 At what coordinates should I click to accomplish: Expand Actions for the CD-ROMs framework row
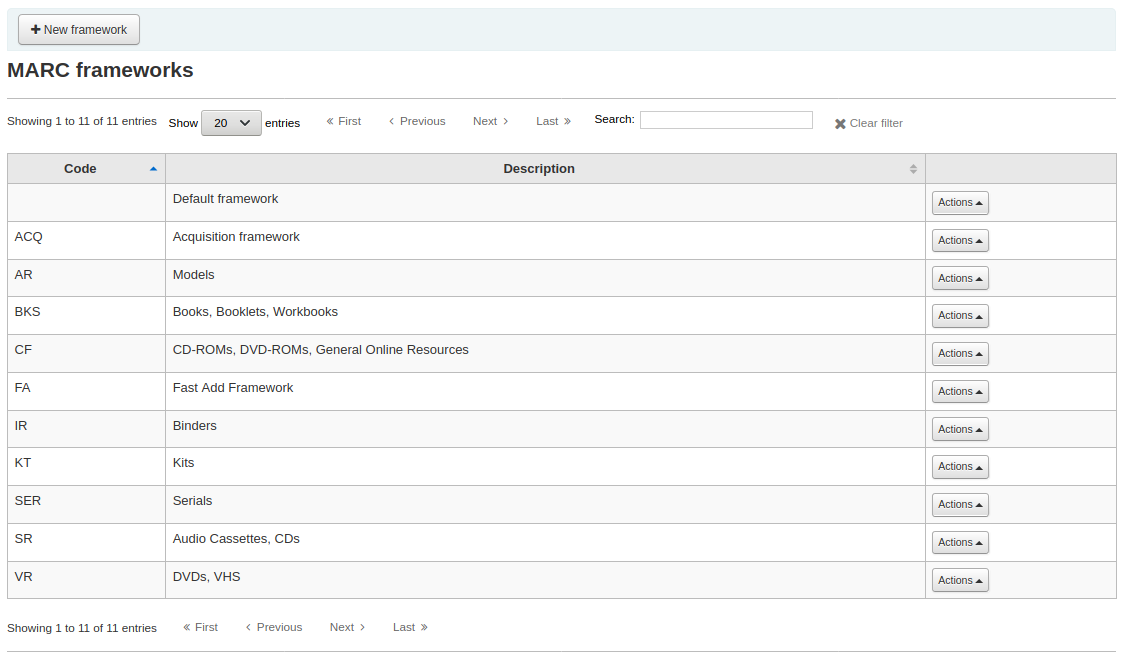pyautogui.click(x=960, y=354)
